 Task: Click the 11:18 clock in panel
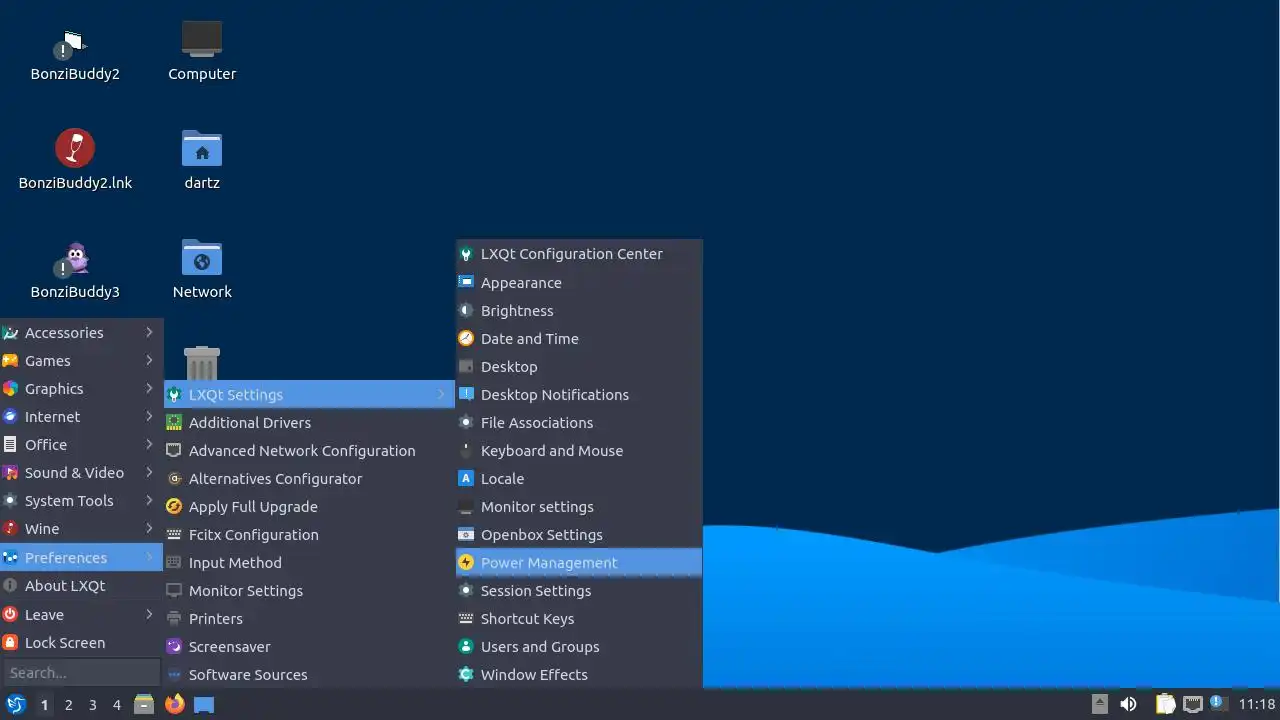tap(1257, 704)
